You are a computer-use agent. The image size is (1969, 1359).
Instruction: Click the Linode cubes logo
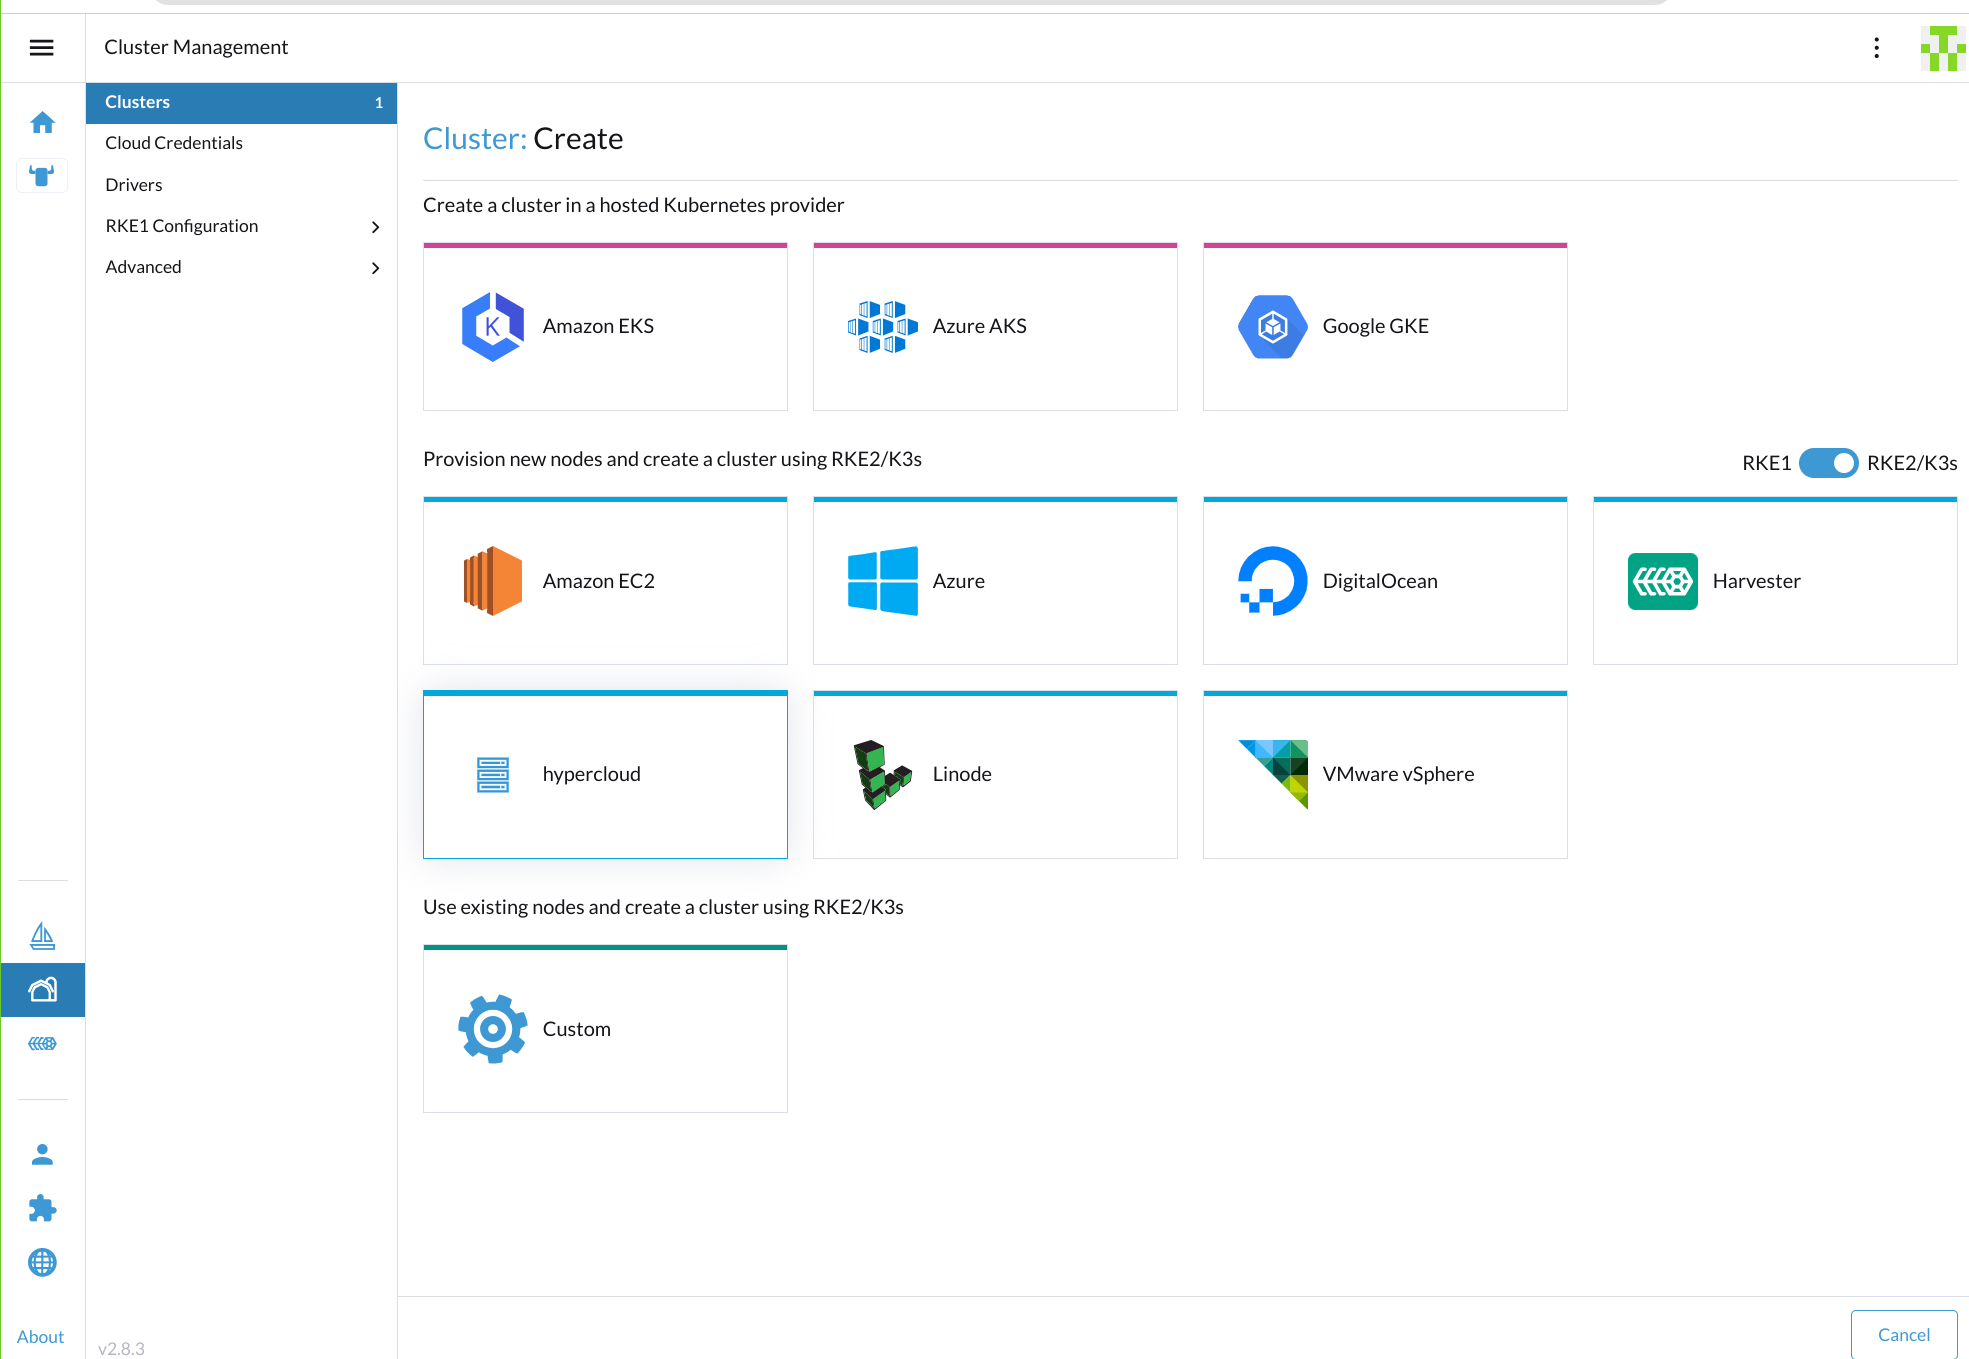pos(882,775)
